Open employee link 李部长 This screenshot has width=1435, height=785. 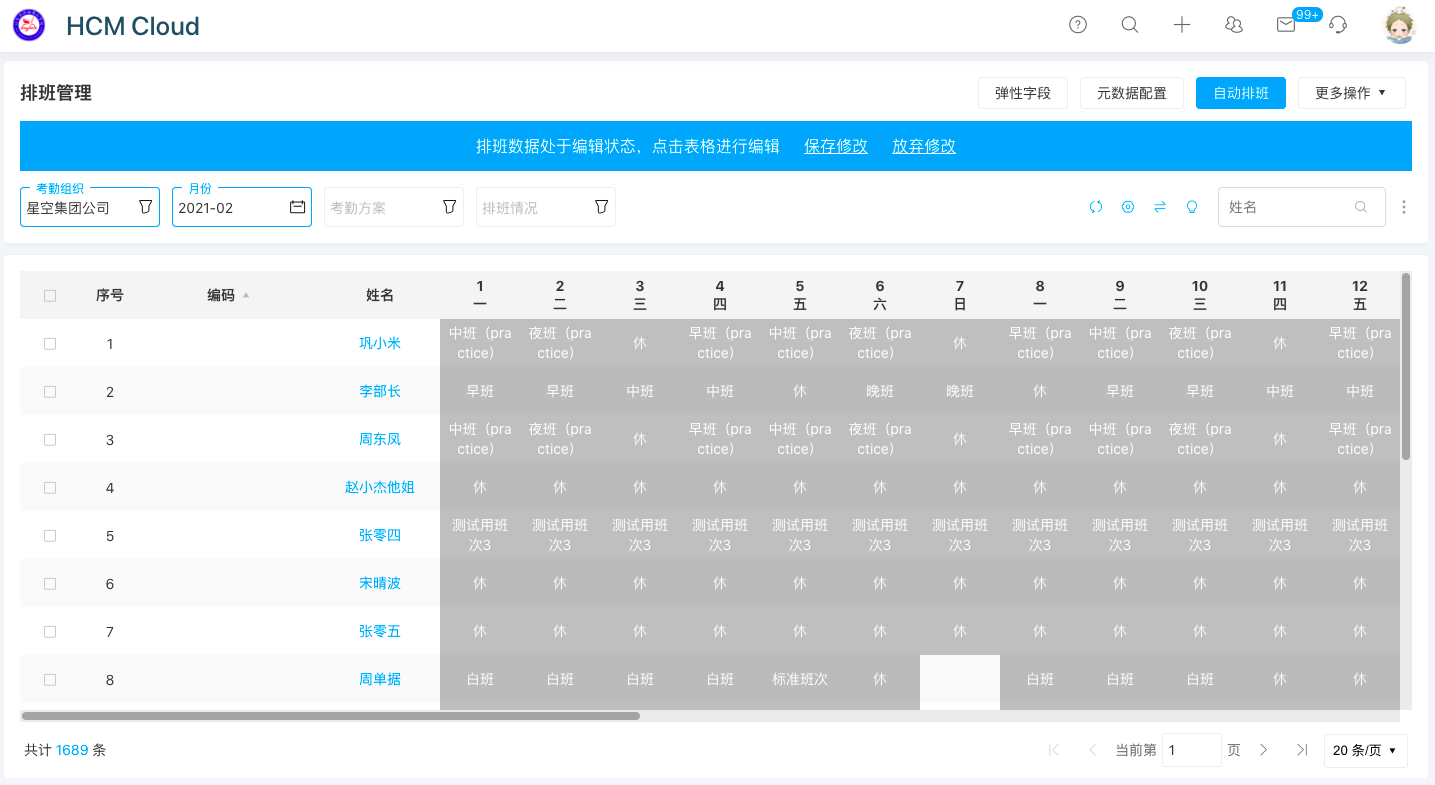(380, 391)
